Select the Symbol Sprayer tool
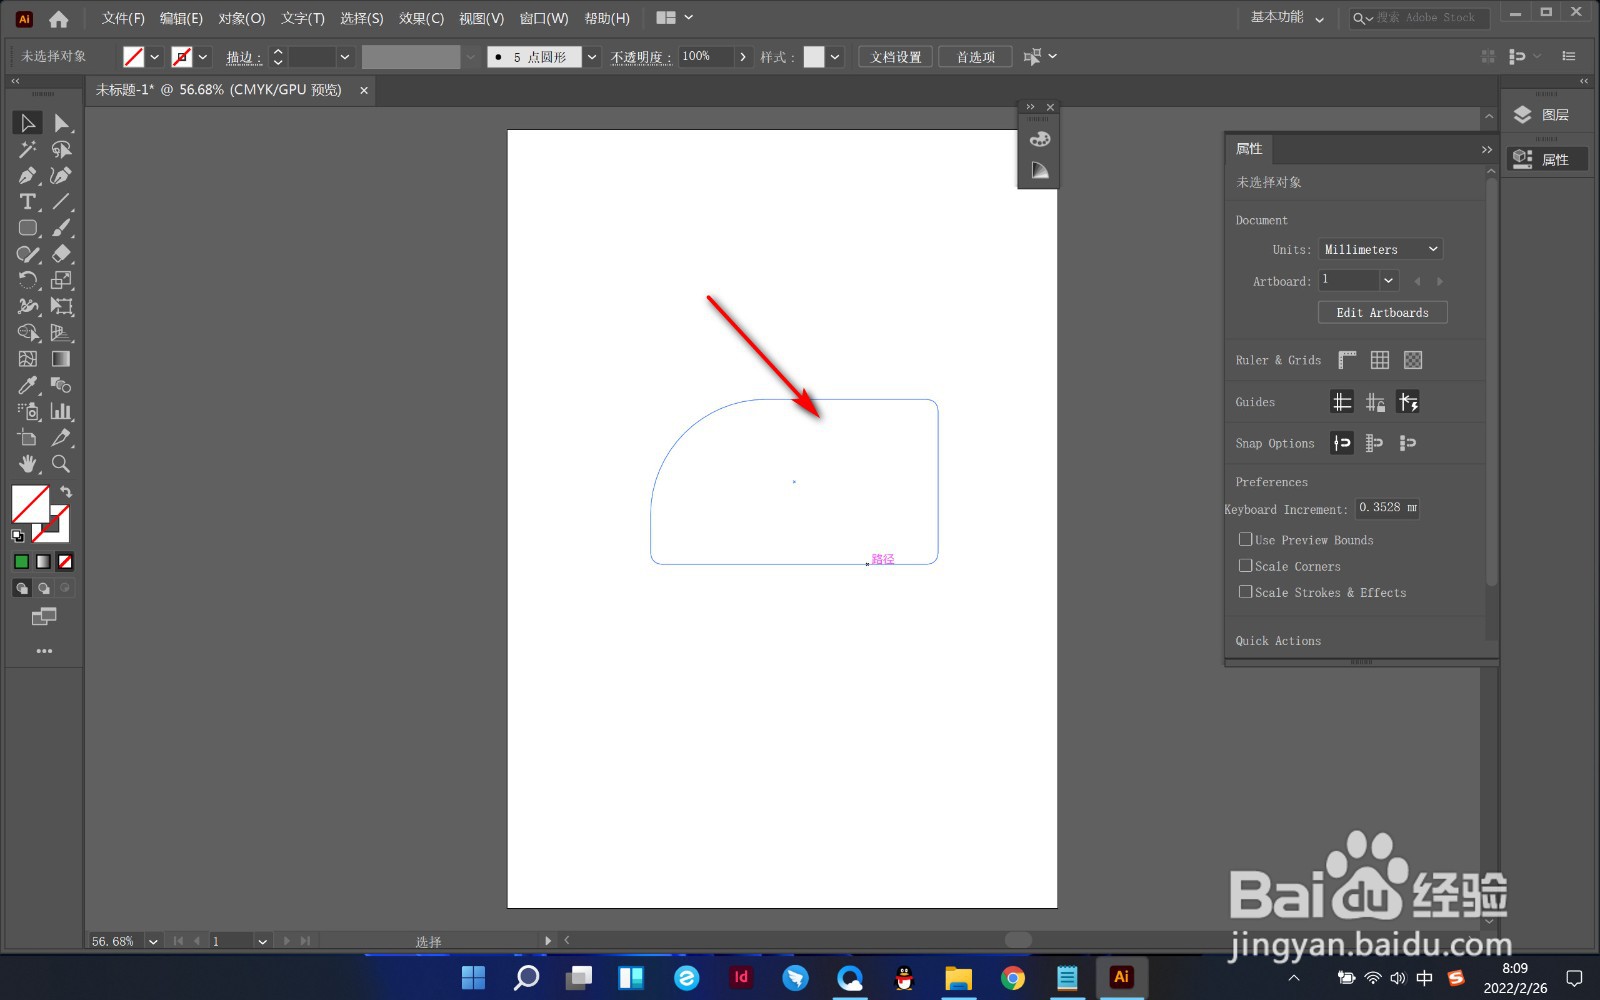 point(27,411)
